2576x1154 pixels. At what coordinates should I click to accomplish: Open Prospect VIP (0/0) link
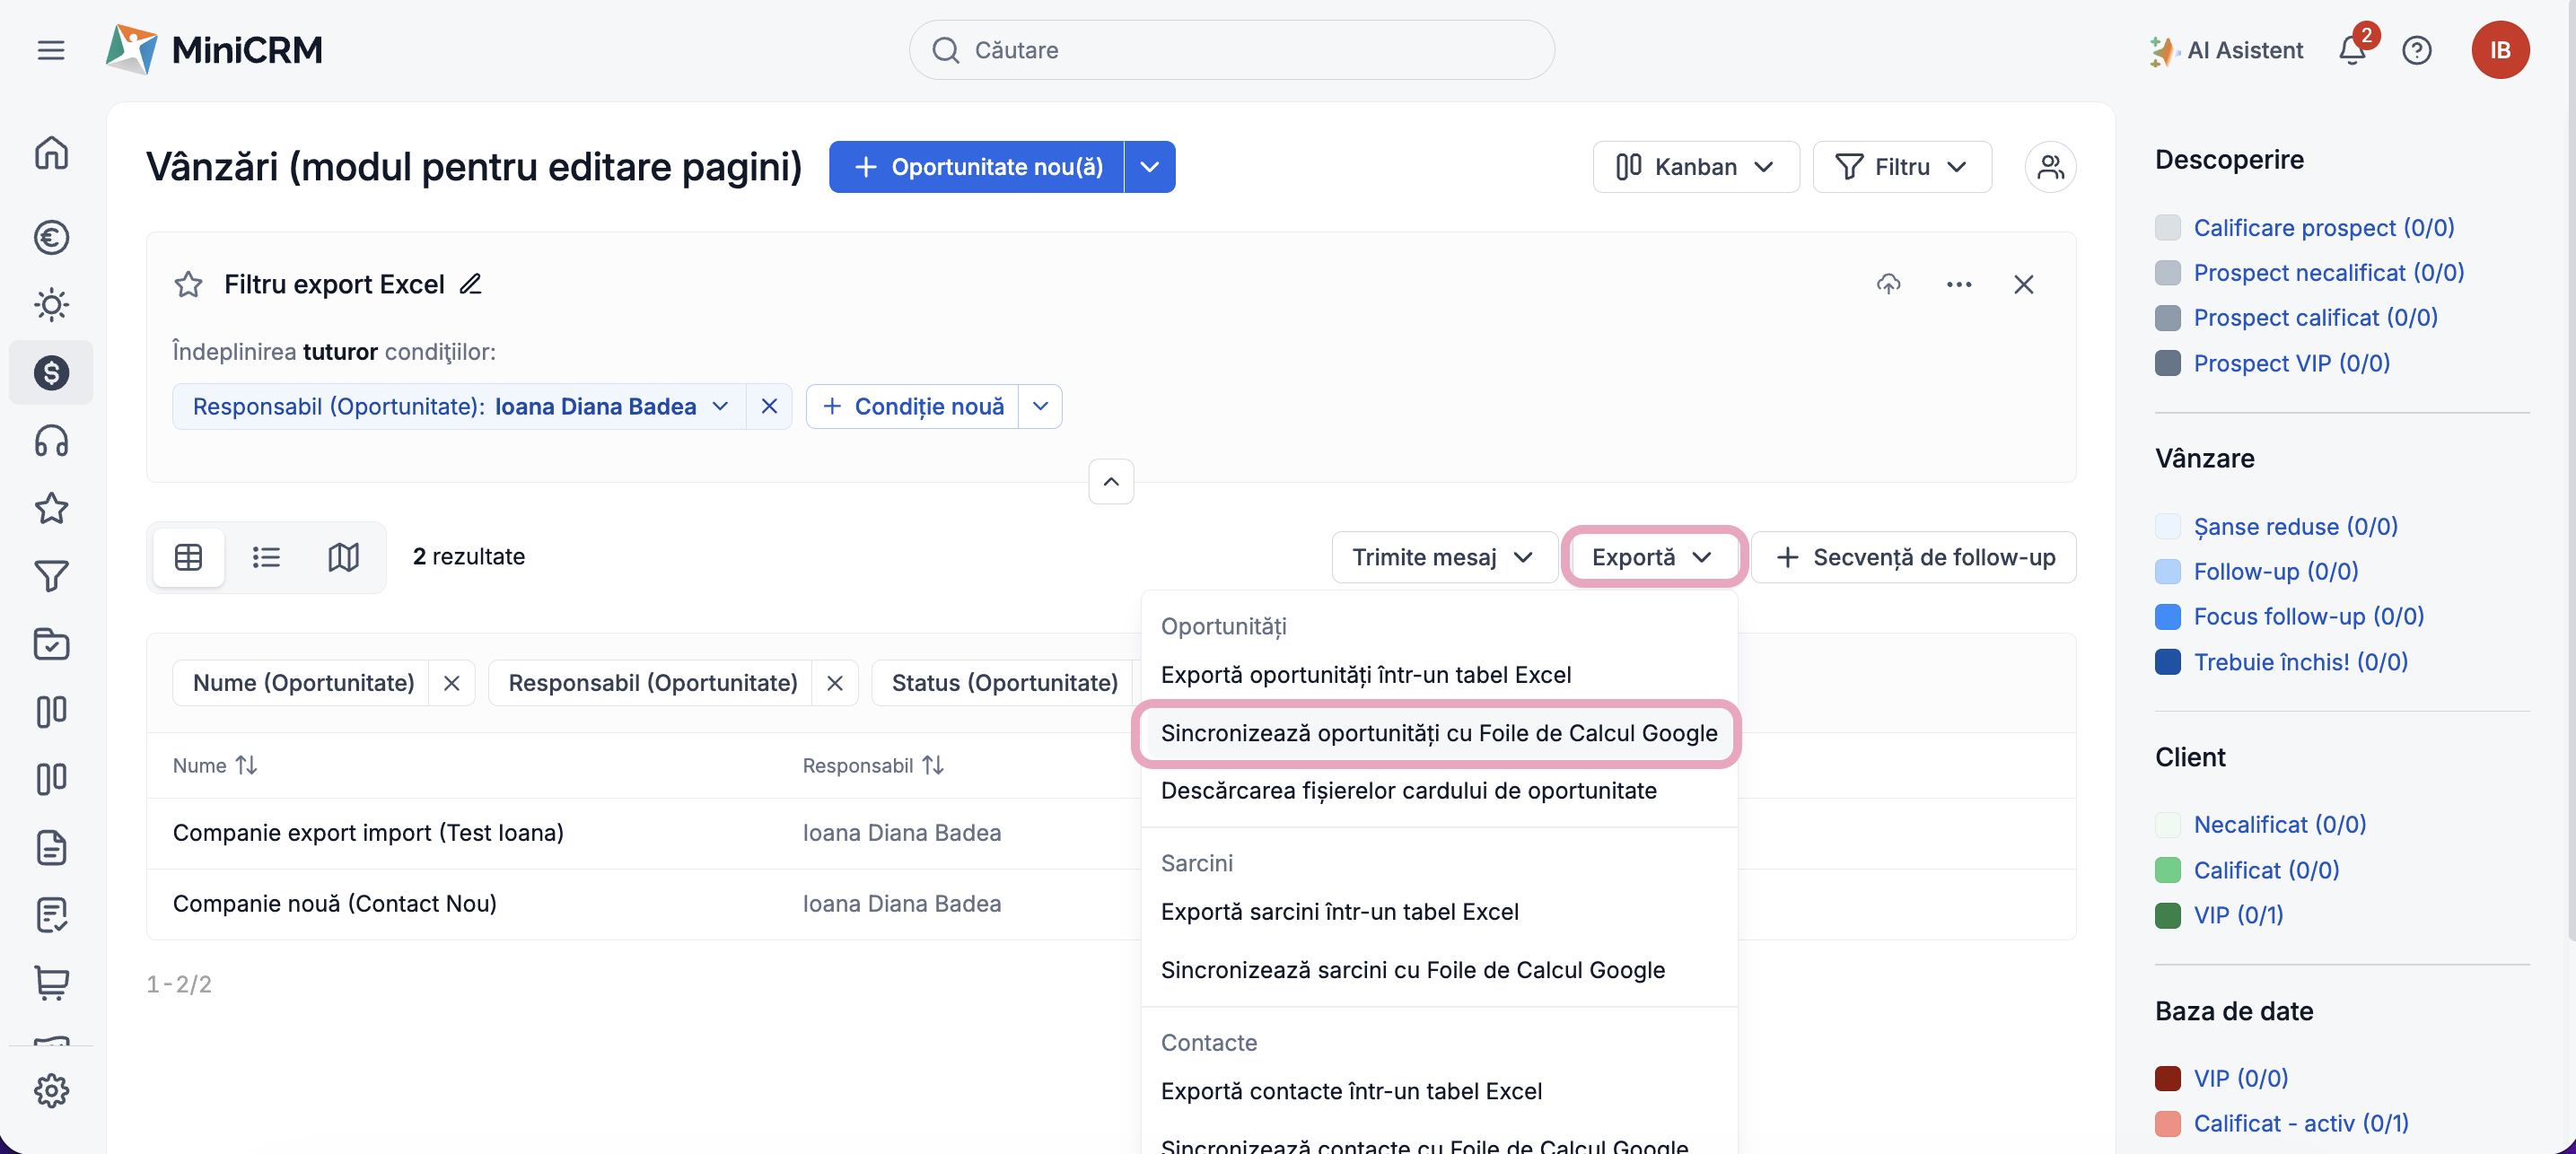[x=2291, y=363]
